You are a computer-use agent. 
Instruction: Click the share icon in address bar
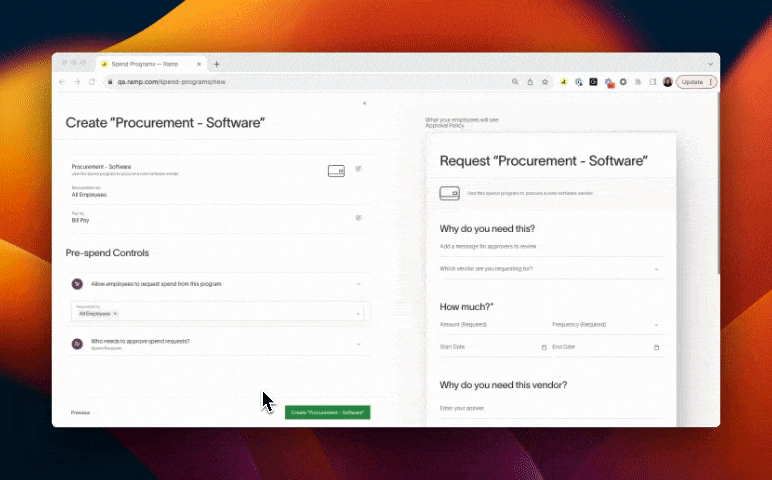coord(530,82)
